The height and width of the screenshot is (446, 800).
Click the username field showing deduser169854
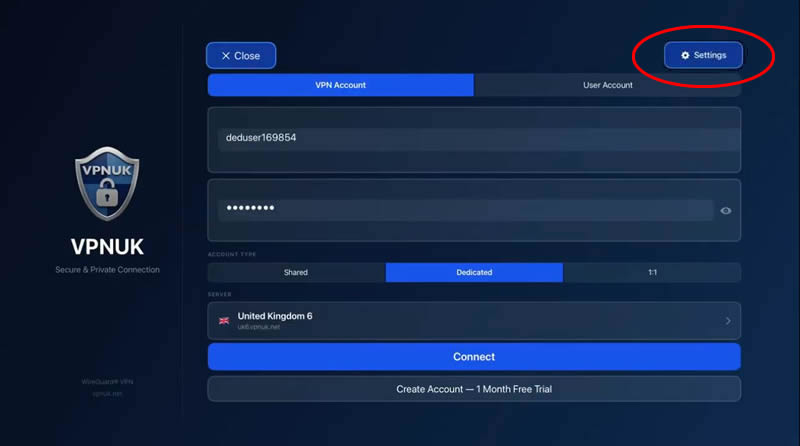(474, 139)
